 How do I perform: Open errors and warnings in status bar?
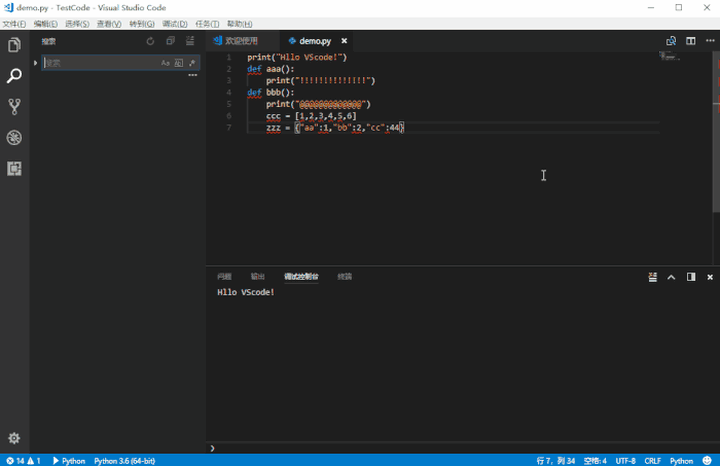(23, 460)
